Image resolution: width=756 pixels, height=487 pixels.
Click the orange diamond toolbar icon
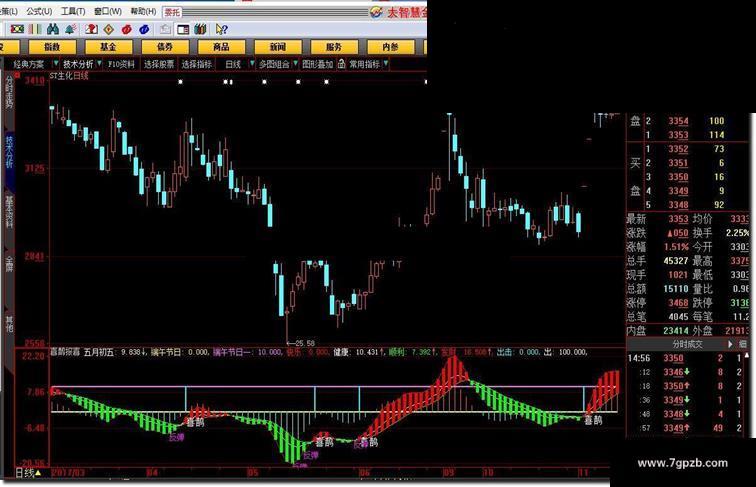pyautogui.click(x=109, y=29)
